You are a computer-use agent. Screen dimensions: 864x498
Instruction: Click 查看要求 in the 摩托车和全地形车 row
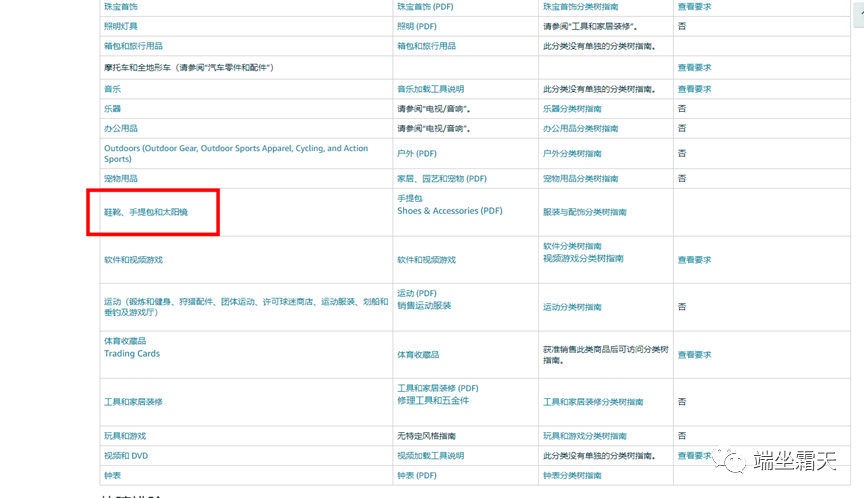click(694, 67)
